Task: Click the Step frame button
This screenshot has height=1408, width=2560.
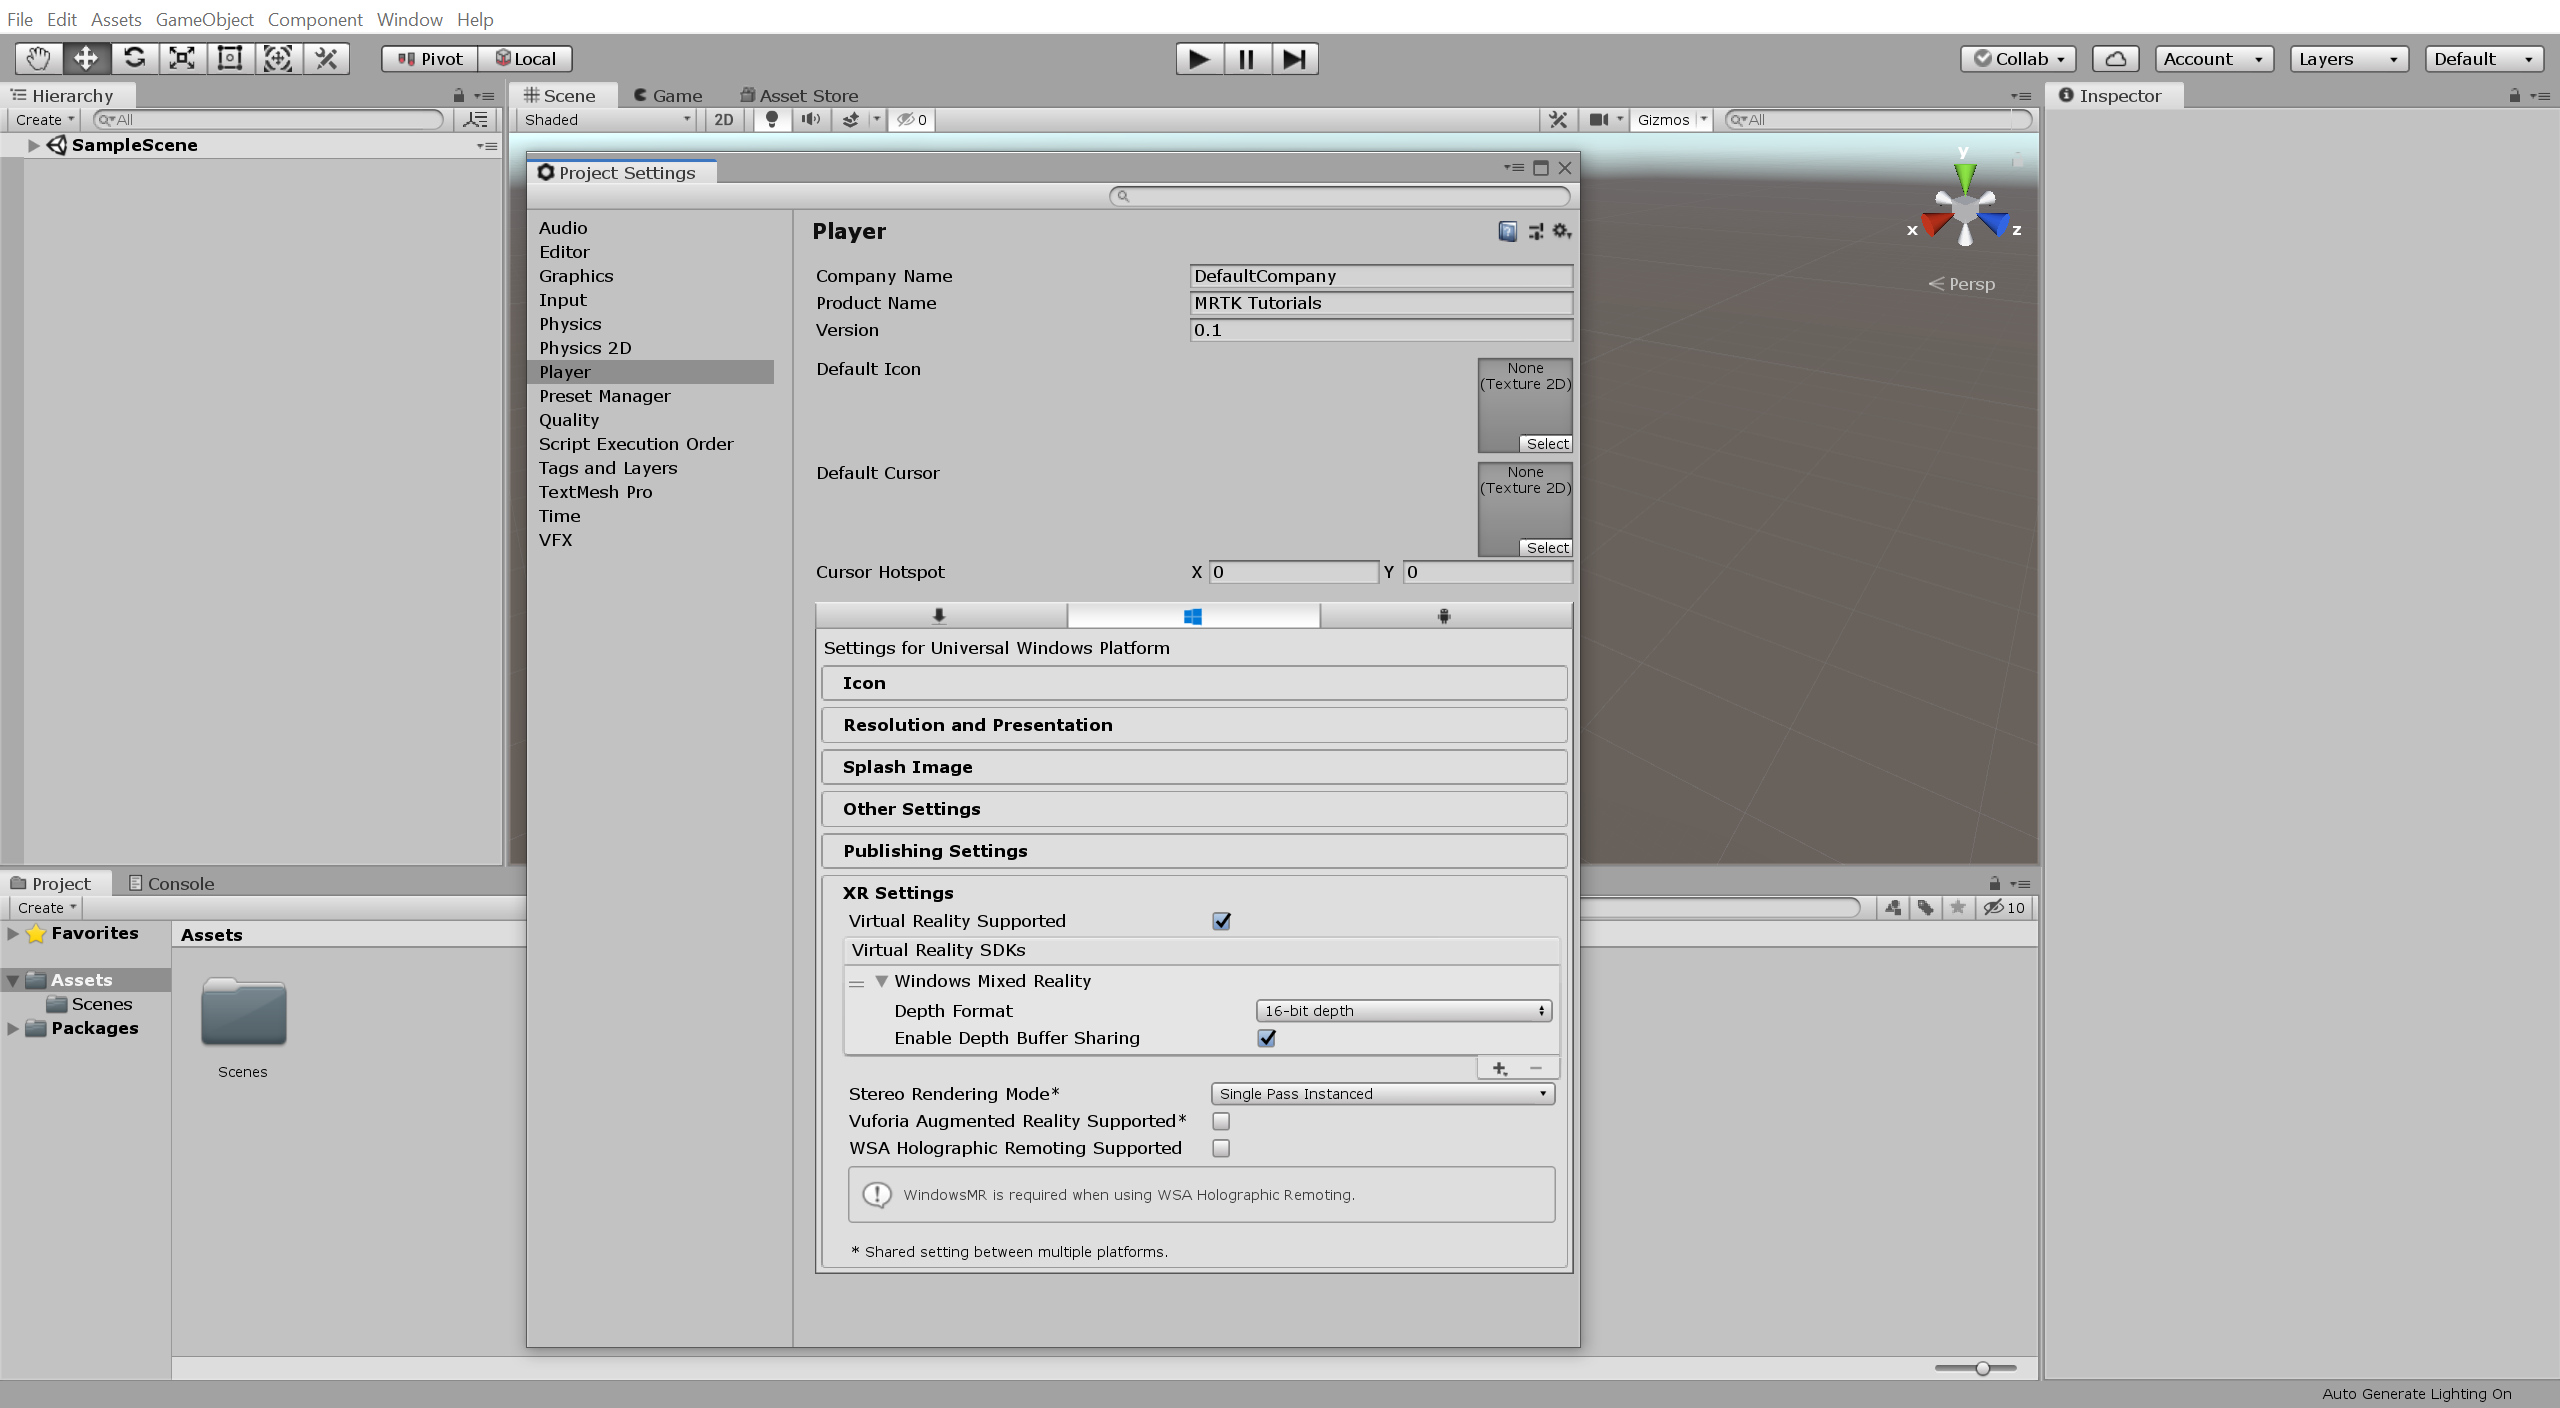Action: click(1295, 59)
